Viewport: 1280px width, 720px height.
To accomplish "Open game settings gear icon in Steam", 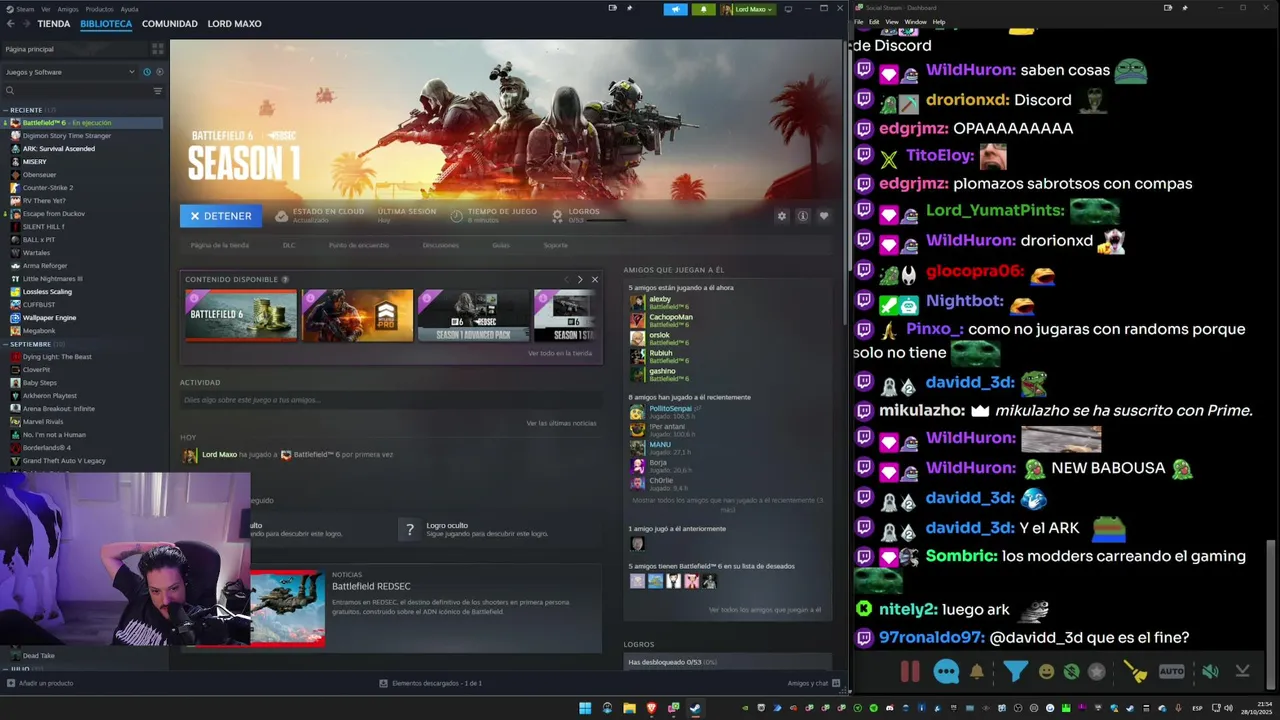I will click(782, 216).
